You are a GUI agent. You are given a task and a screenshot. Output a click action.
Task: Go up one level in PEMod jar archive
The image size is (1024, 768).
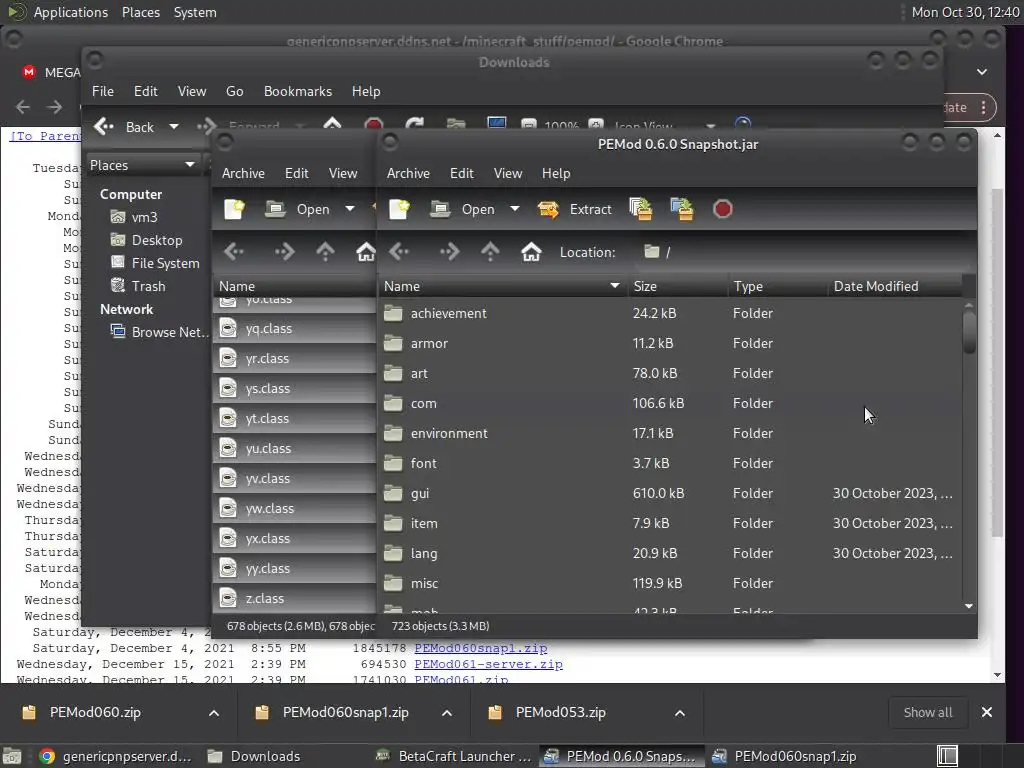[490, 251]
